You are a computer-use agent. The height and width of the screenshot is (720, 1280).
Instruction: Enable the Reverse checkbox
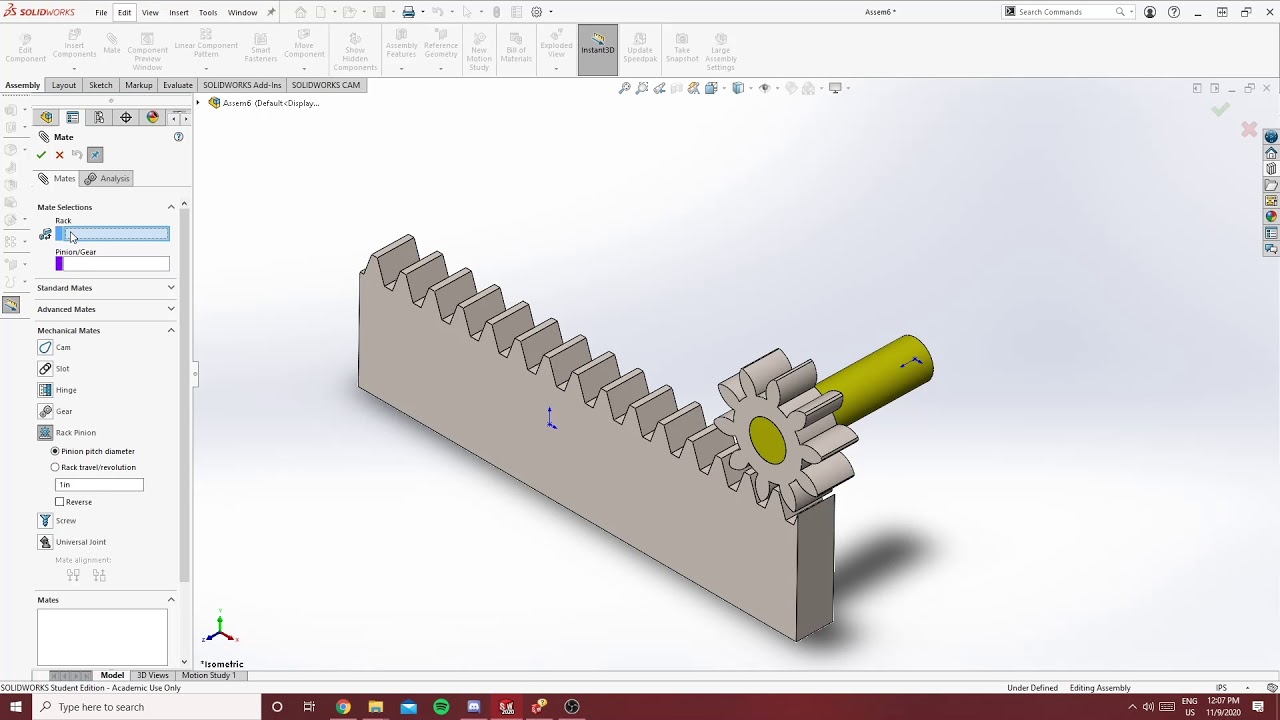click(60, 502)
